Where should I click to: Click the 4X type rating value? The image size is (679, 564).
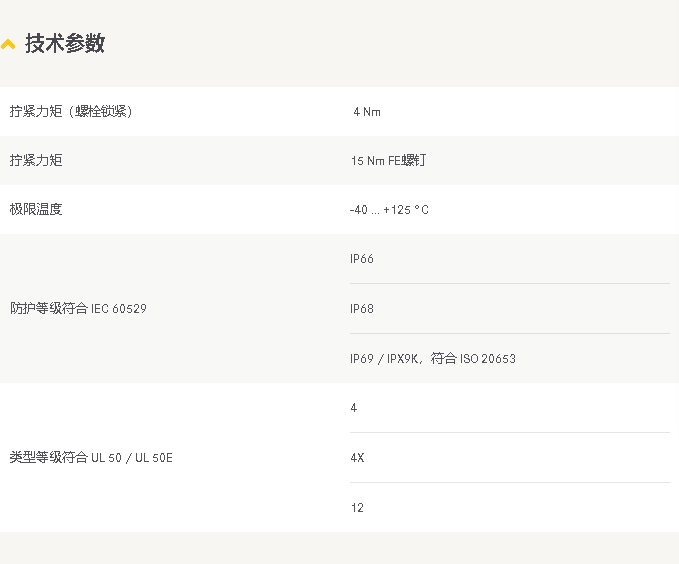[357, 458]
